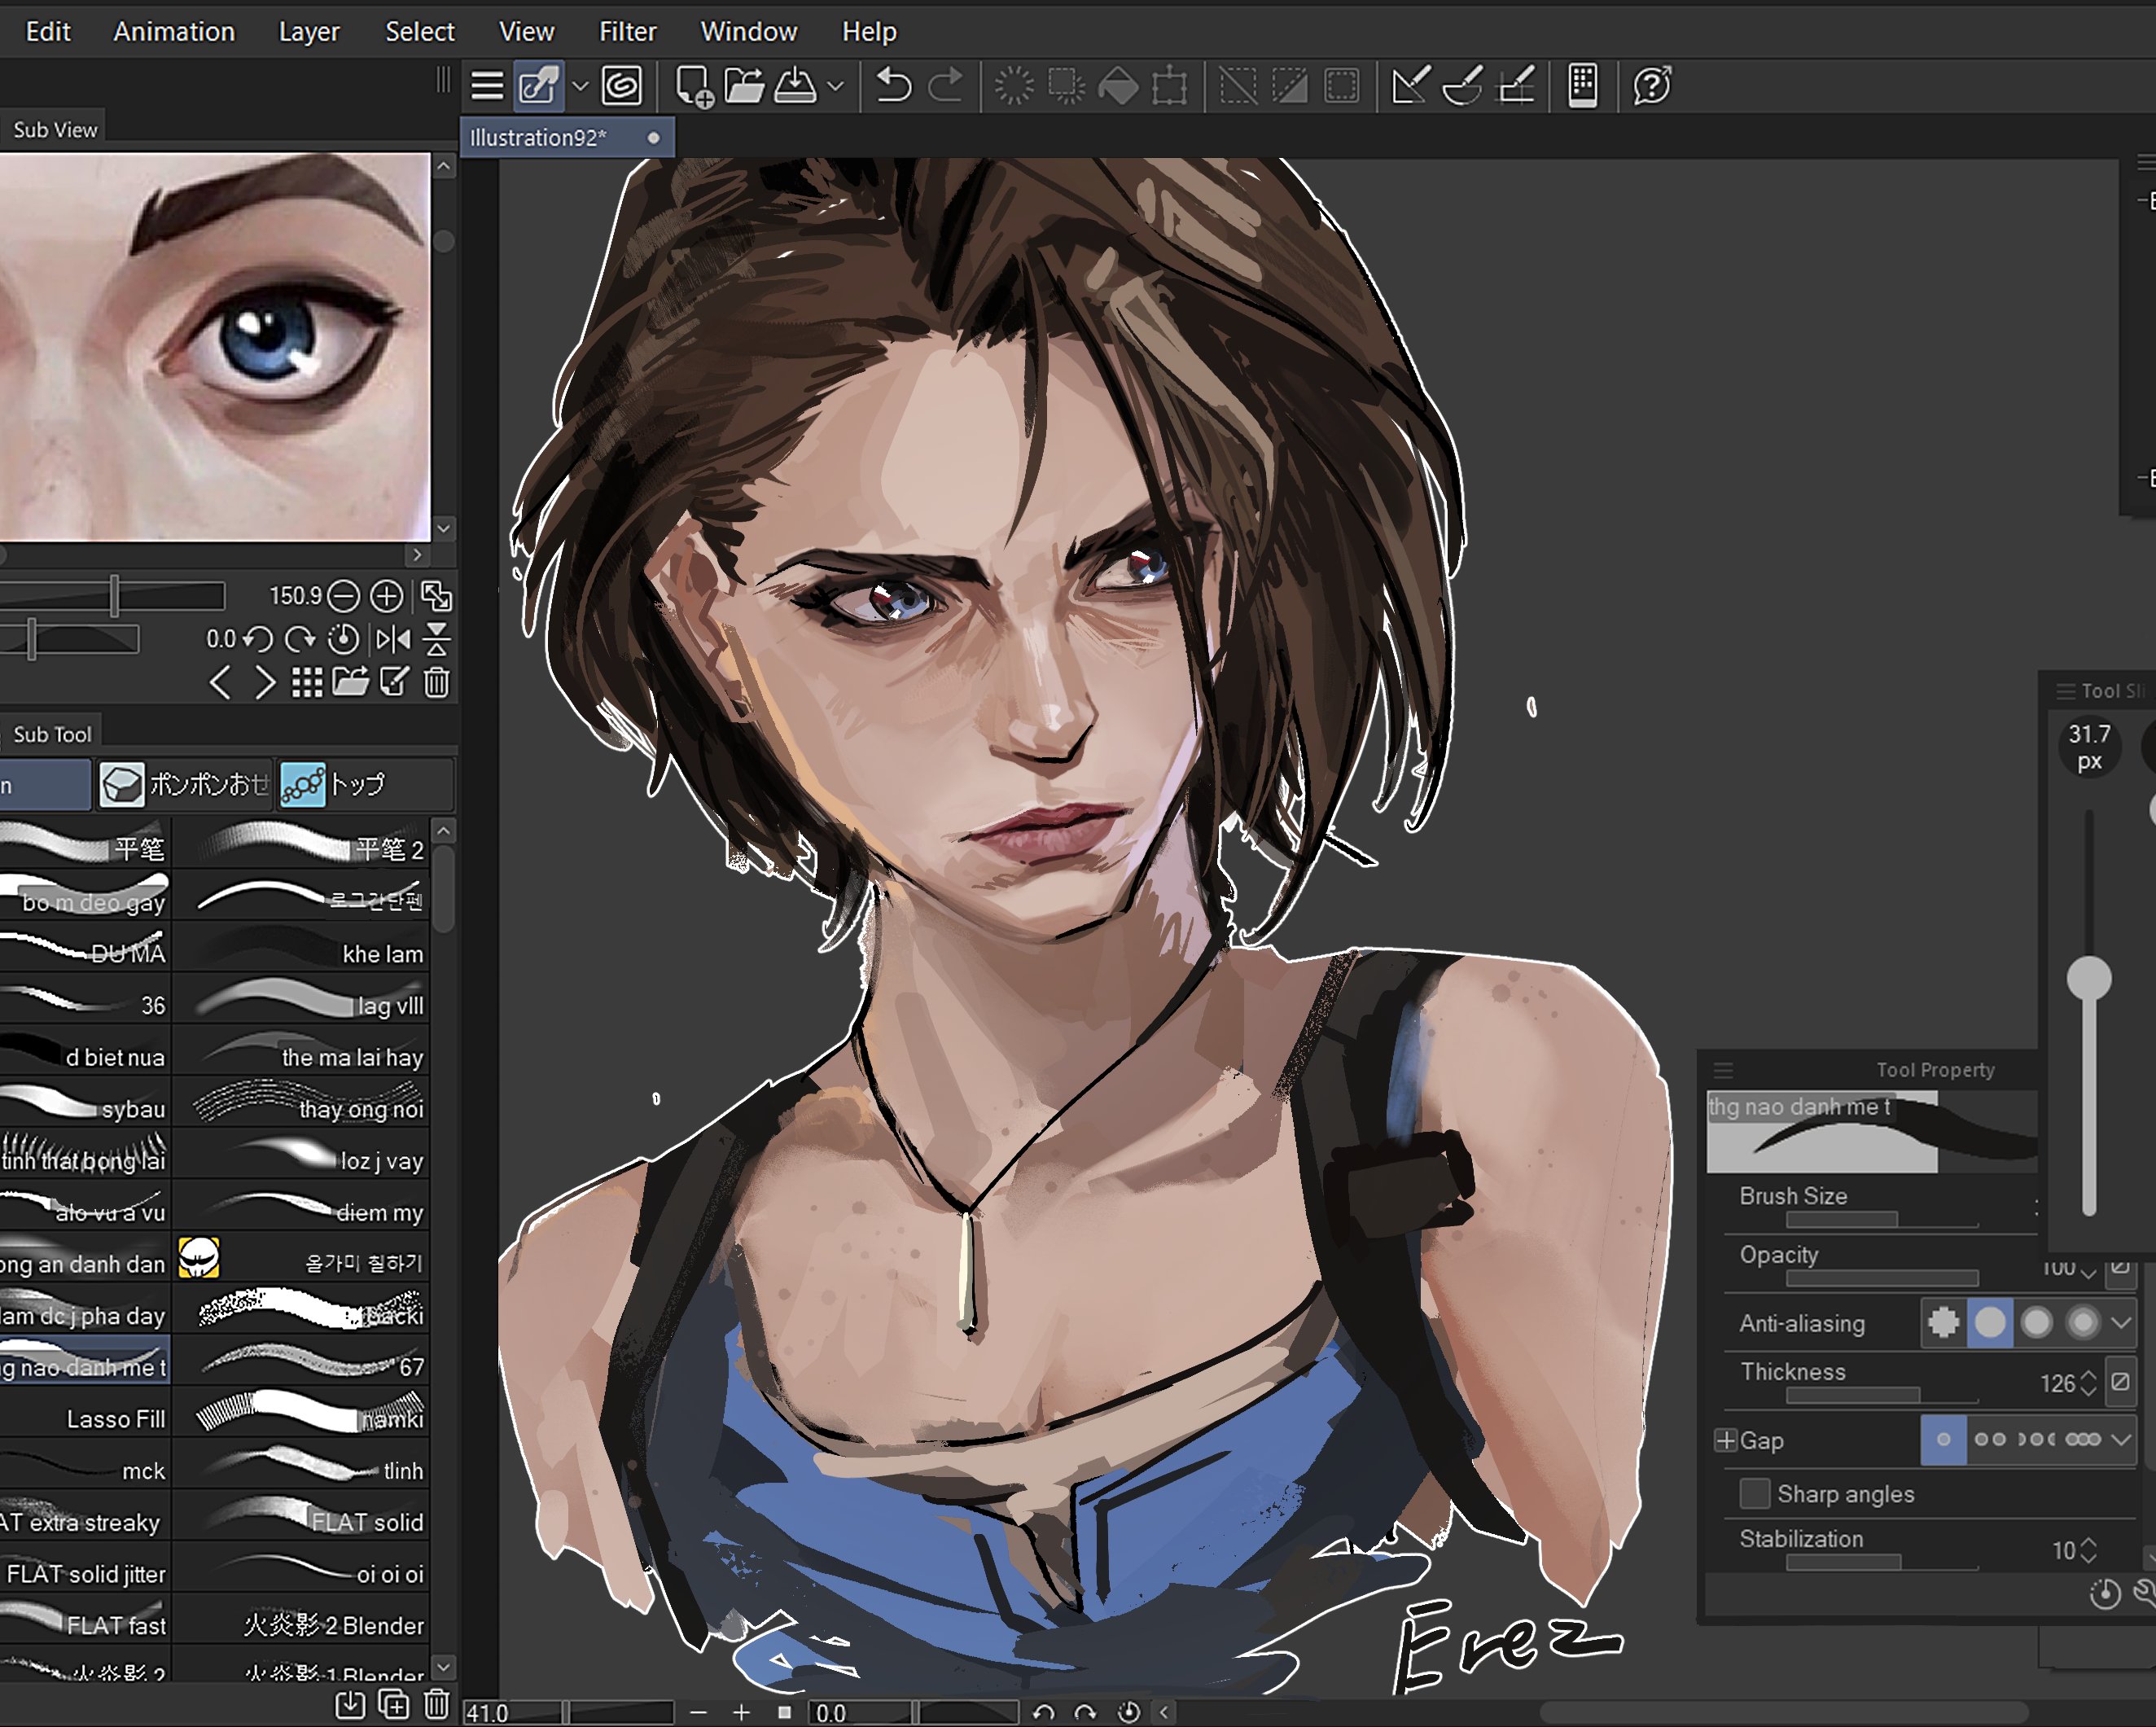Image resolution: width=2156 pixels, height=1727 pixels.
Task: Click the Stabilization value stepper arrows
Action: click(x=2088, y=1551)
